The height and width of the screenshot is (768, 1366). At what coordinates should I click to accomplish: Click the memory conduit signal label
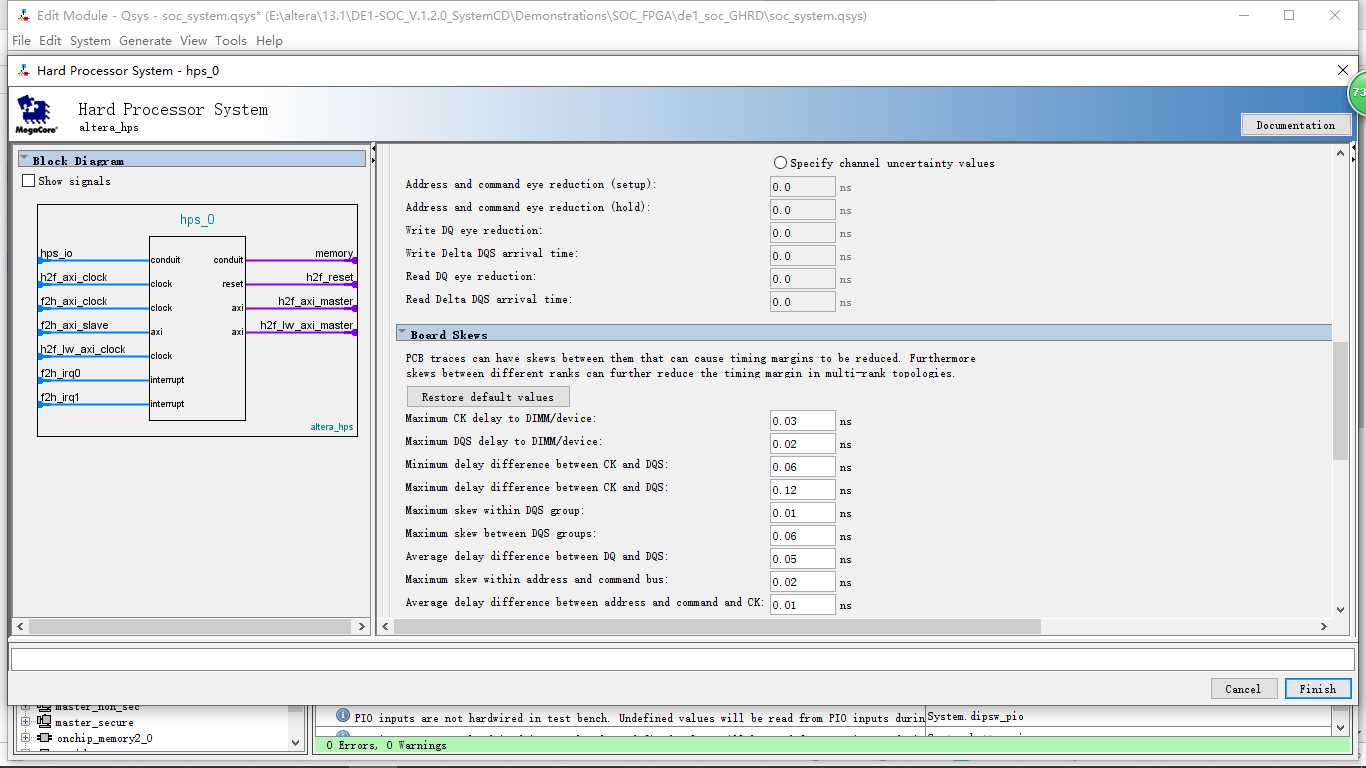[x=334, y=254]
